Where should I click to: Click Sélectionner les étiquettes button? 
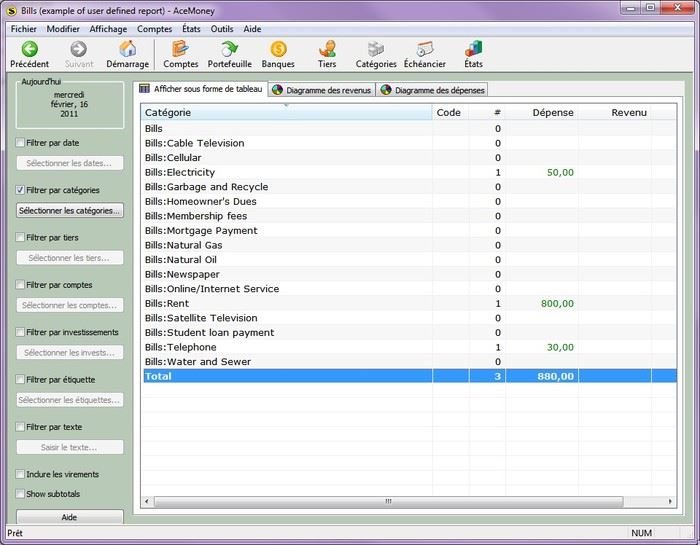point(70,400)
